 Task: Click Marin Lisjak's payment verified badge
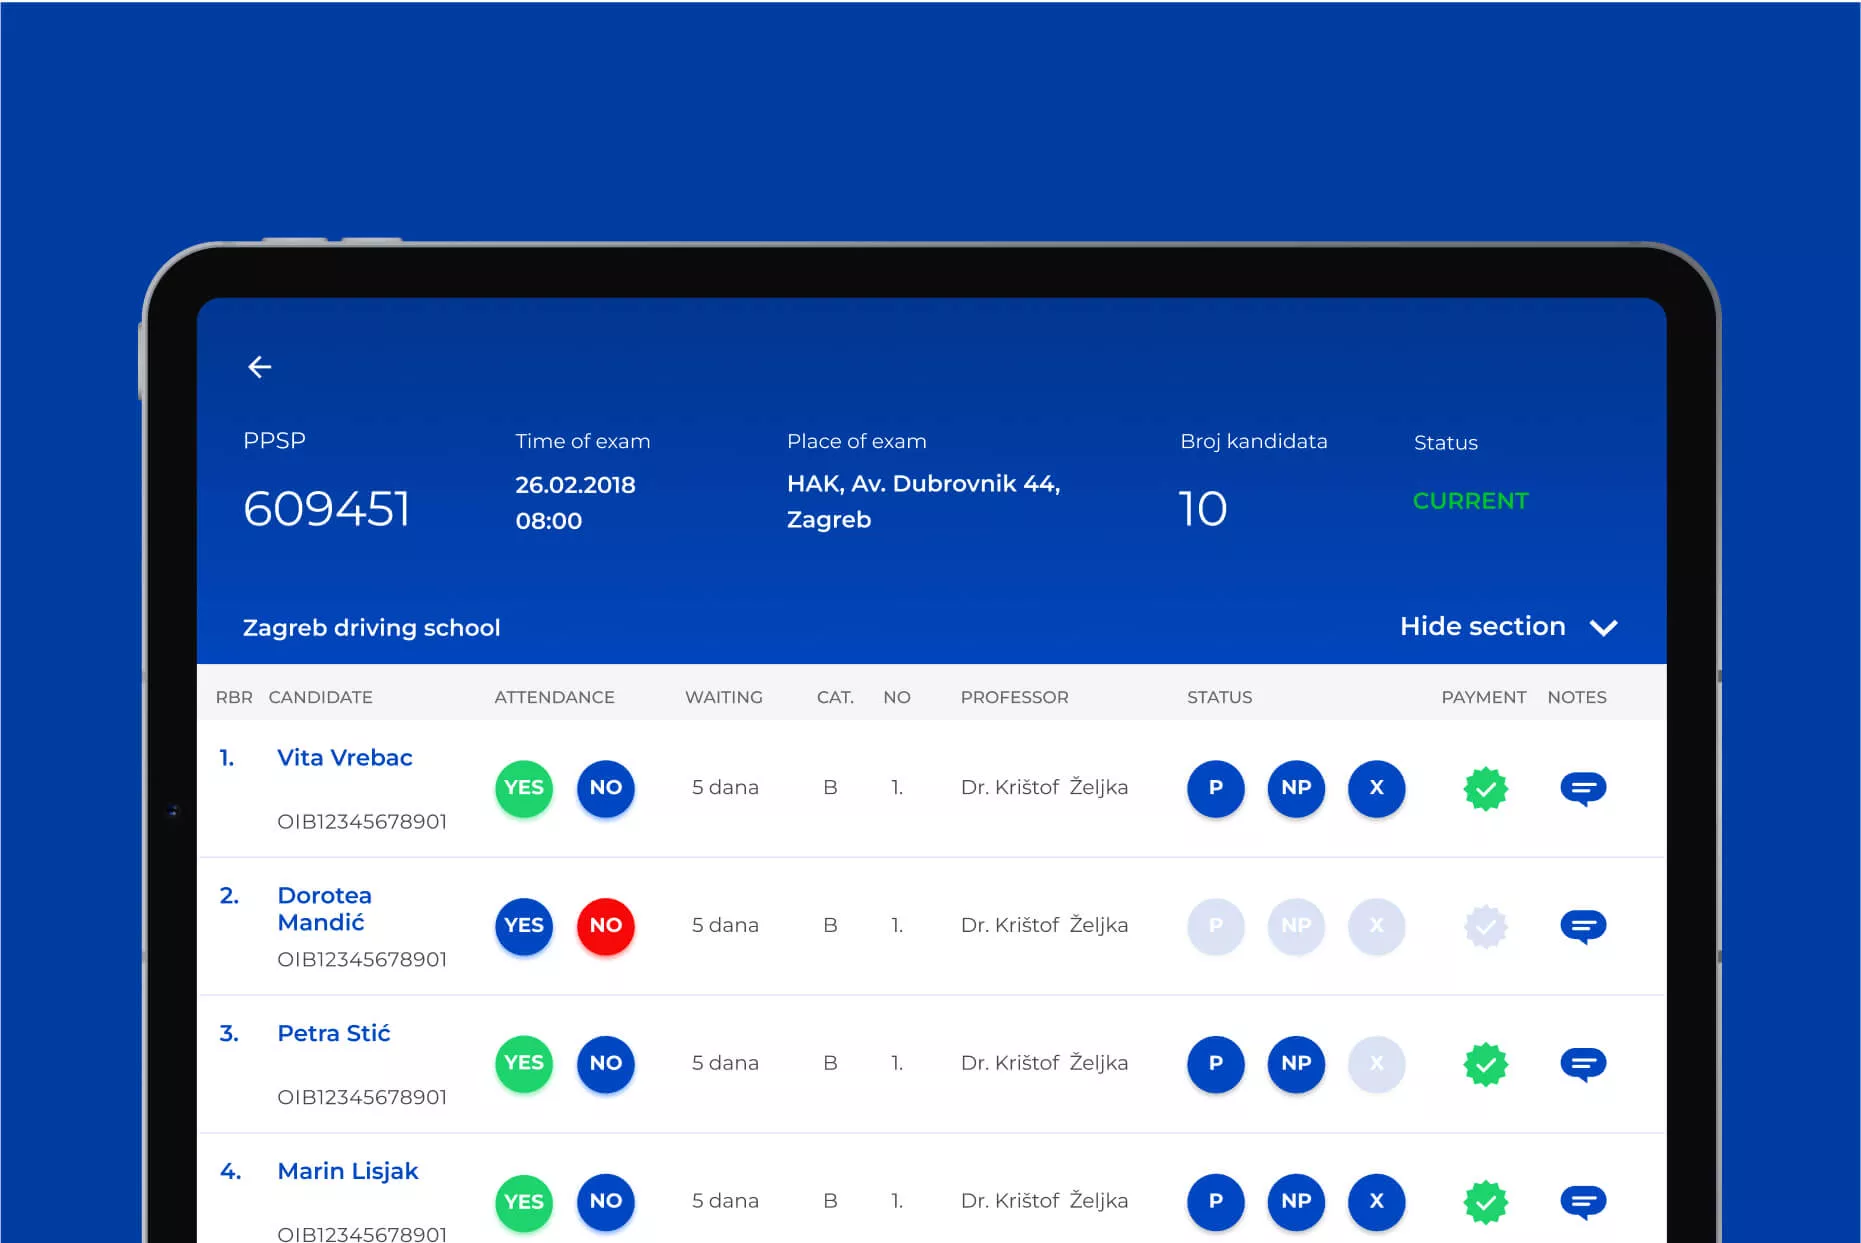pyautogui.click(x=1485, y=1201)
